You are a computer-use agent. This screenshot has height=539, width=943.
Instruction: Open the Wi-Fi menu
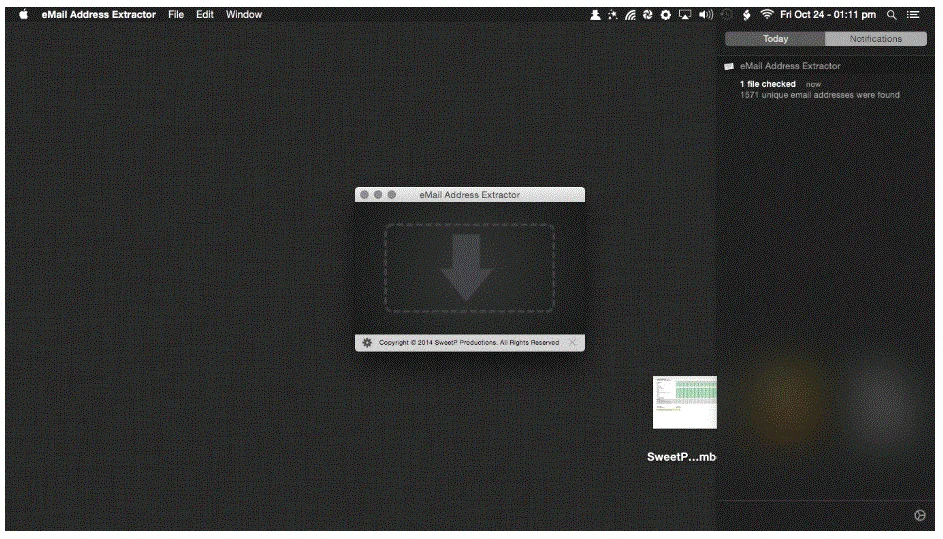click(x=766, y=14)
